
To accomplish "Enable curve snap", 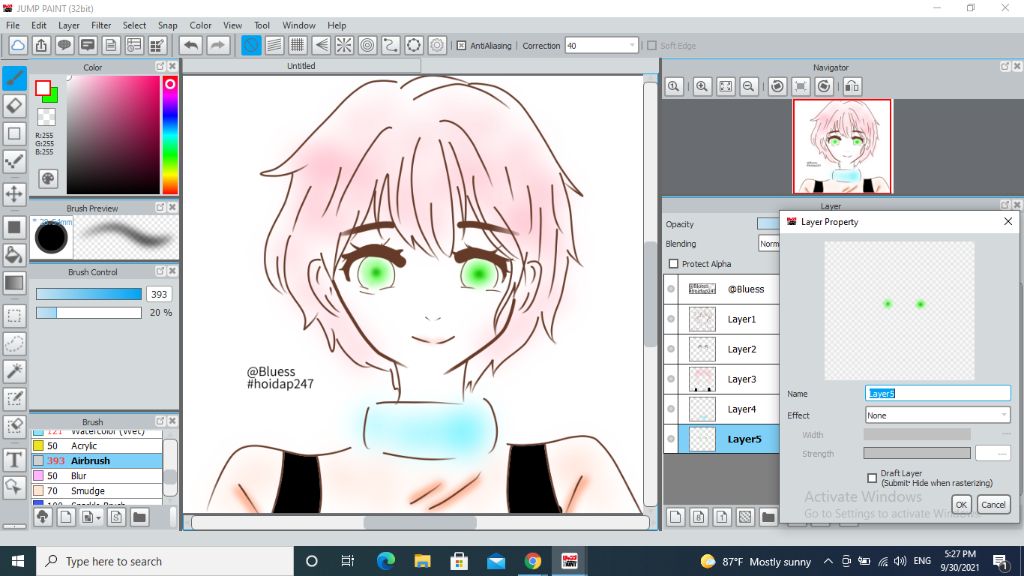I will [391, 45].
